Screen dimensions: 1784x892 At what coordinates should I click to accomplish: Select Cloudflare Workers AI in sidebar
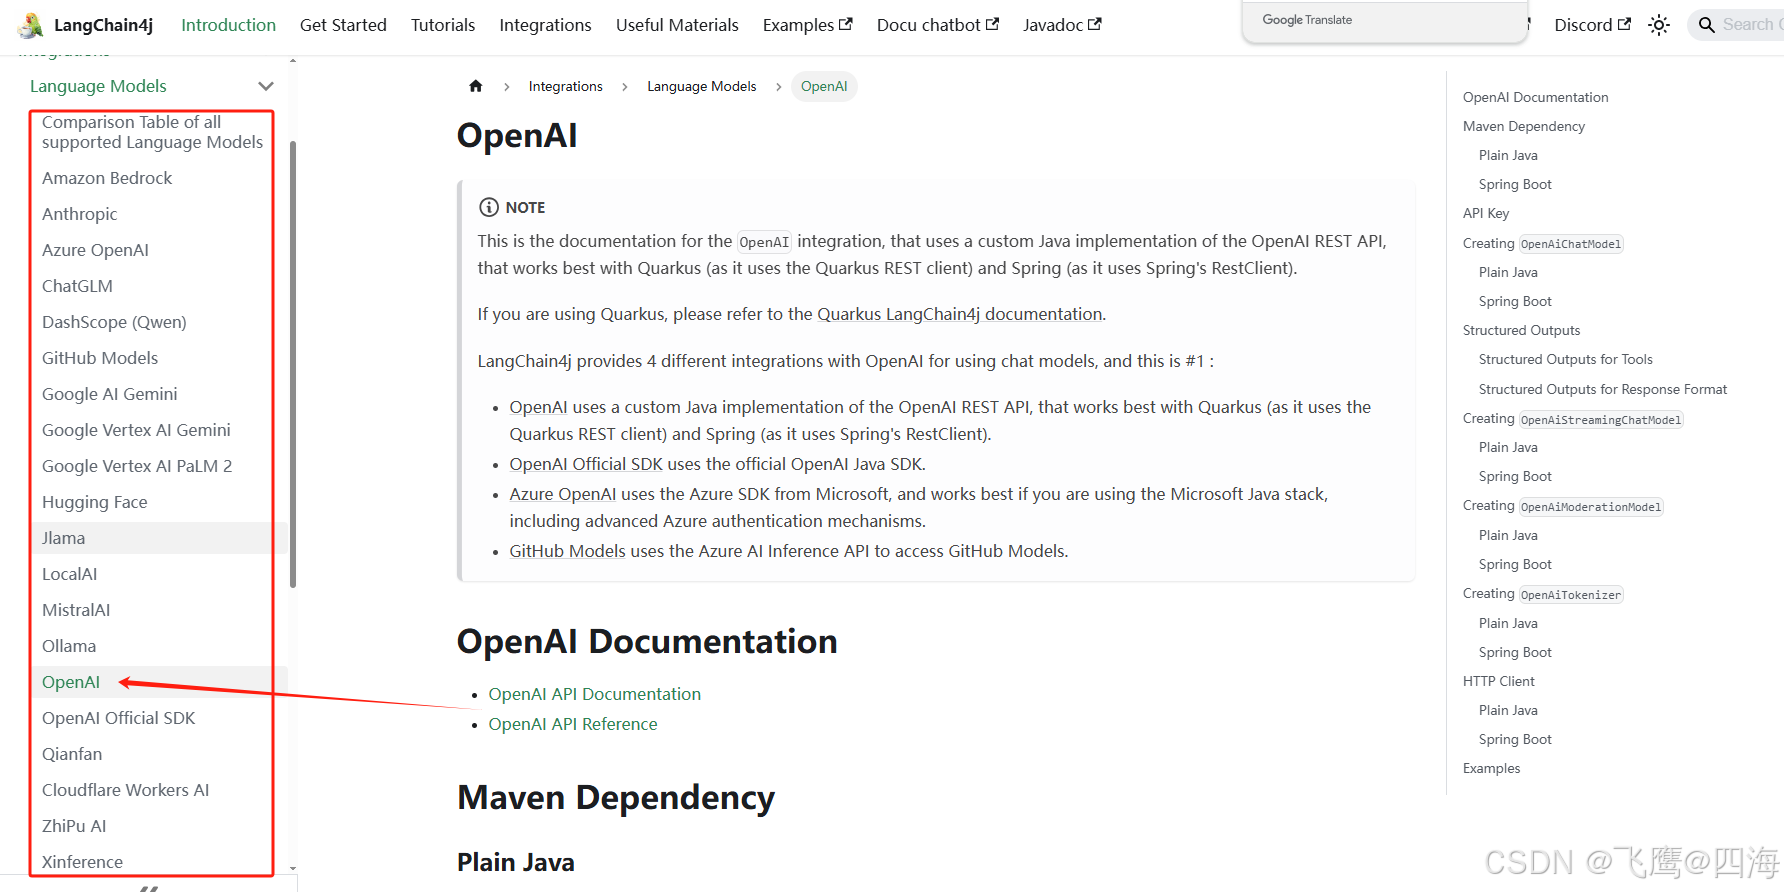click(126, 790)
